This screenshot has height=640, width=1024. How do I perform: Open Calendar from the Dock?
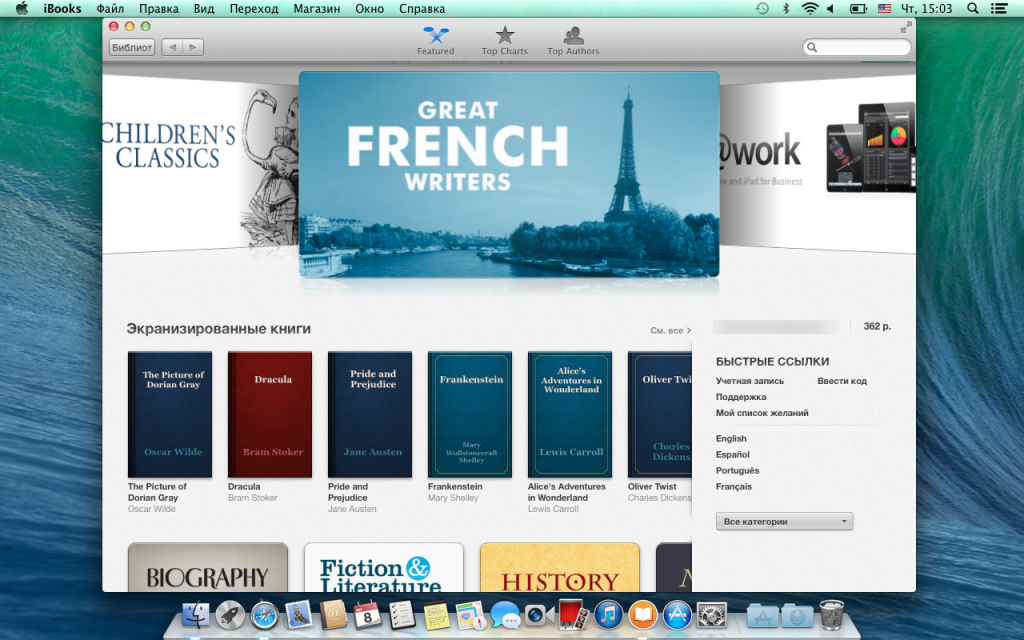pyautogui.click(x=368, y=615)
